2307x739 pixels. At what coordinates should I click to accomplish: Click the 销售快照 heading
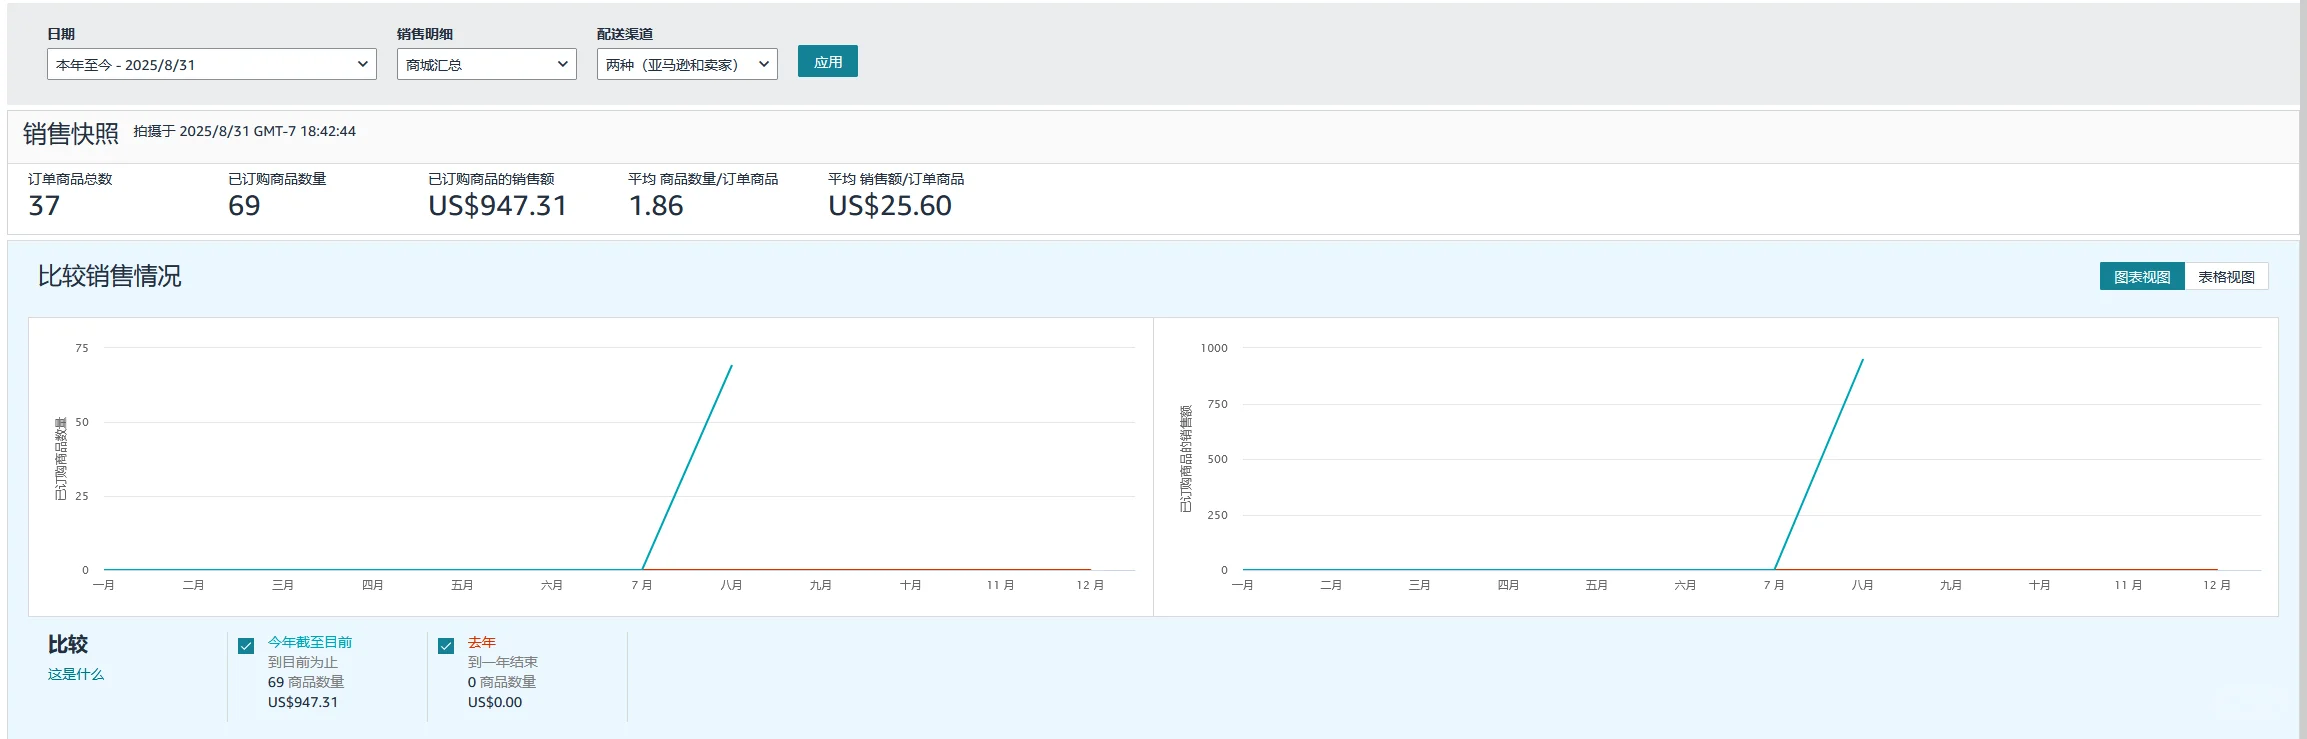71,133
